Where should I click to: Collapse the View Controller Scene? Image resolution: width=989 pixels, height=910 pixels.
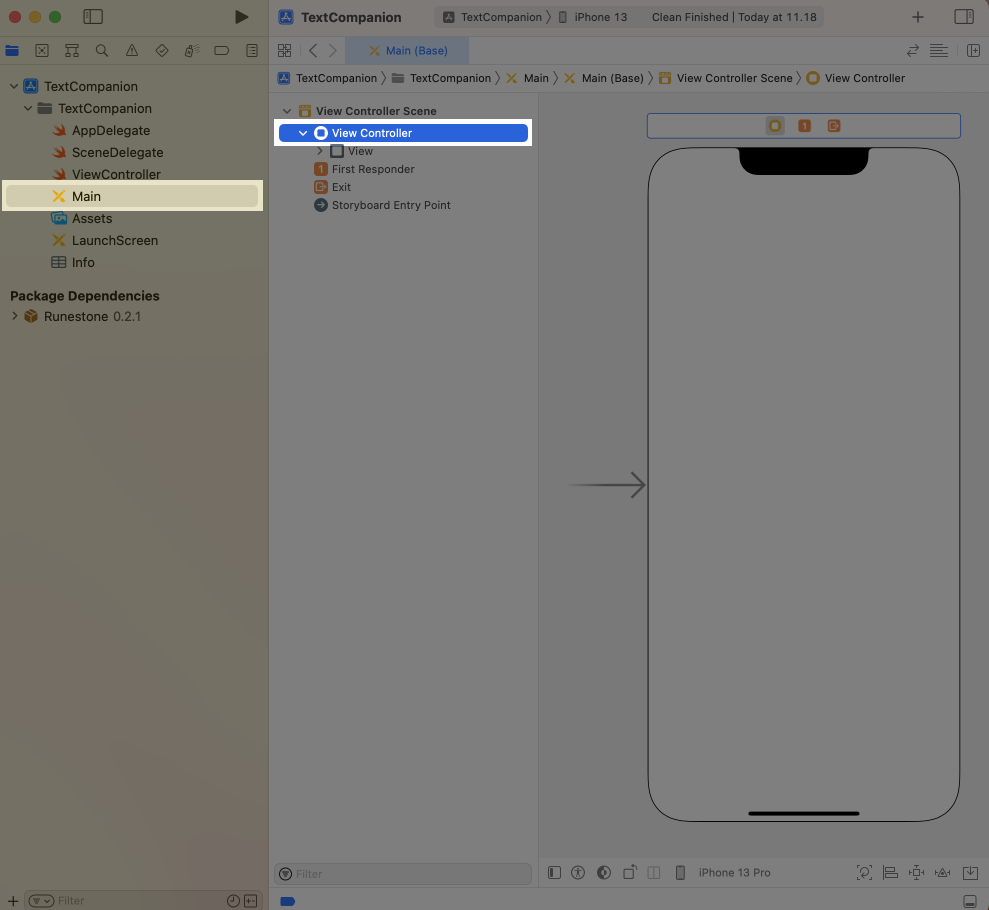pyautogui.click(x=287, y=111)
